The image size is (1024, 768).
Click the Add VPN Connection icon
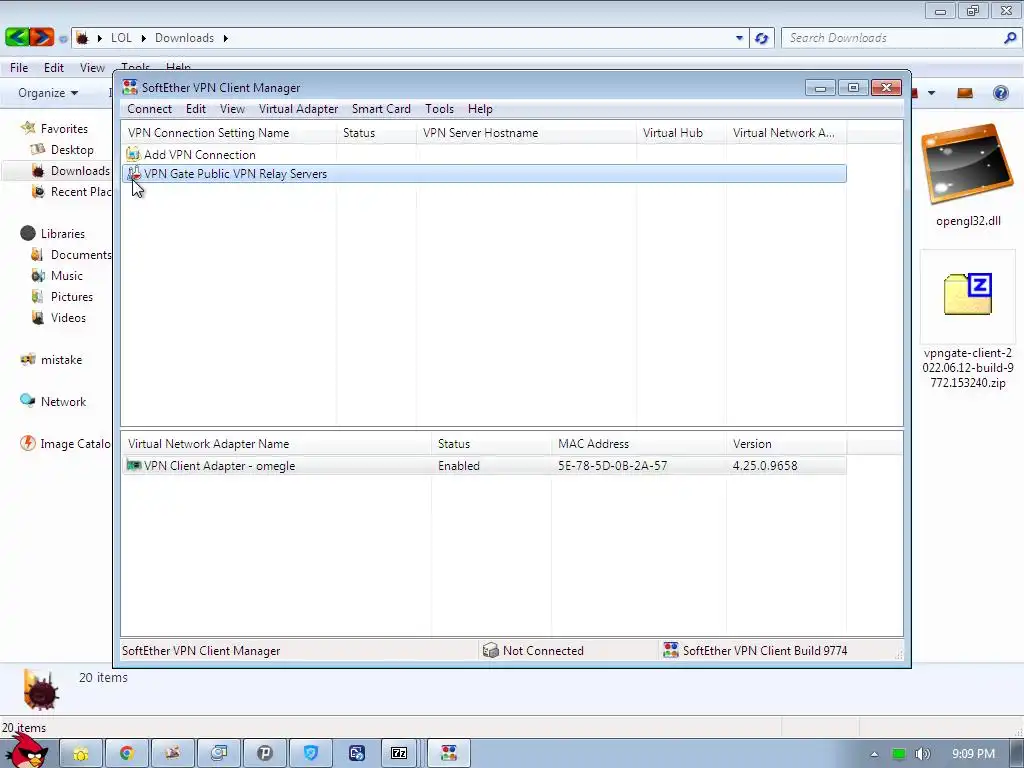[x=133, y=155]
